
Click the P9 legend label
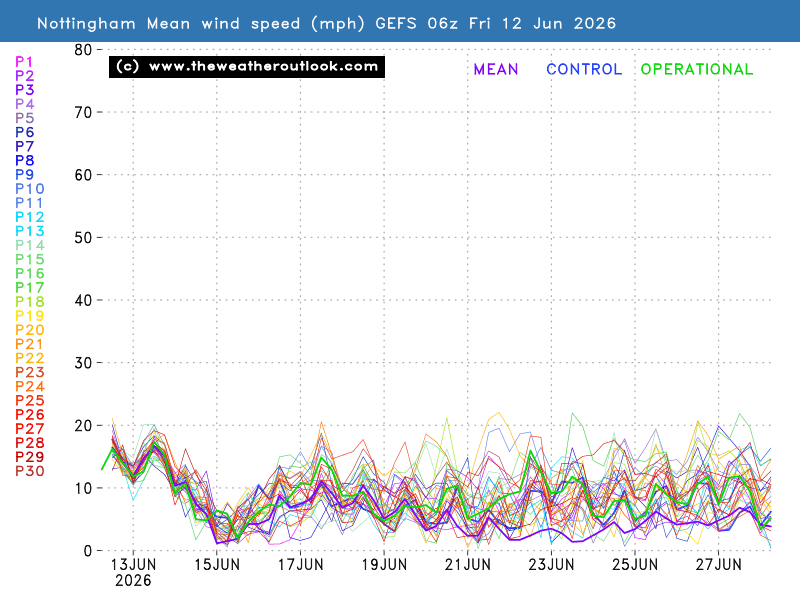click(x=24, y=174)
